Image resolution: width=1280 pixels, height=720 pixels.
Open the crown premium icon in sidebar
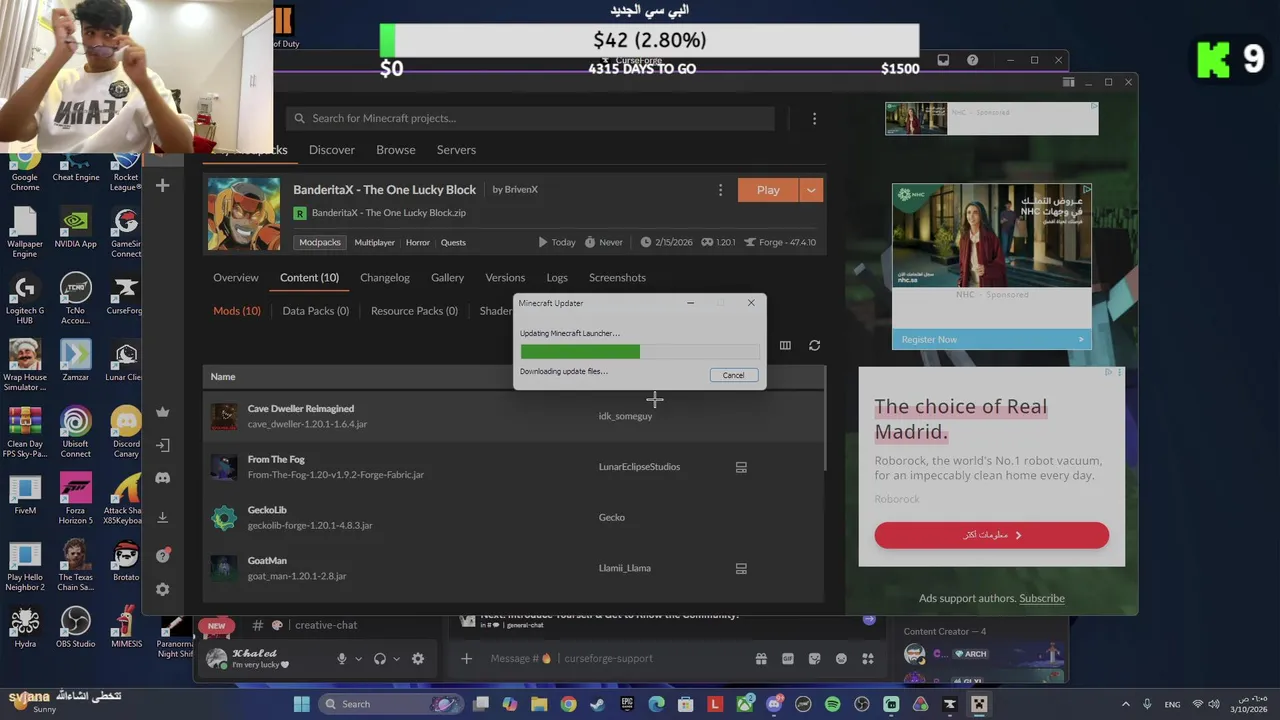point(163,412)
